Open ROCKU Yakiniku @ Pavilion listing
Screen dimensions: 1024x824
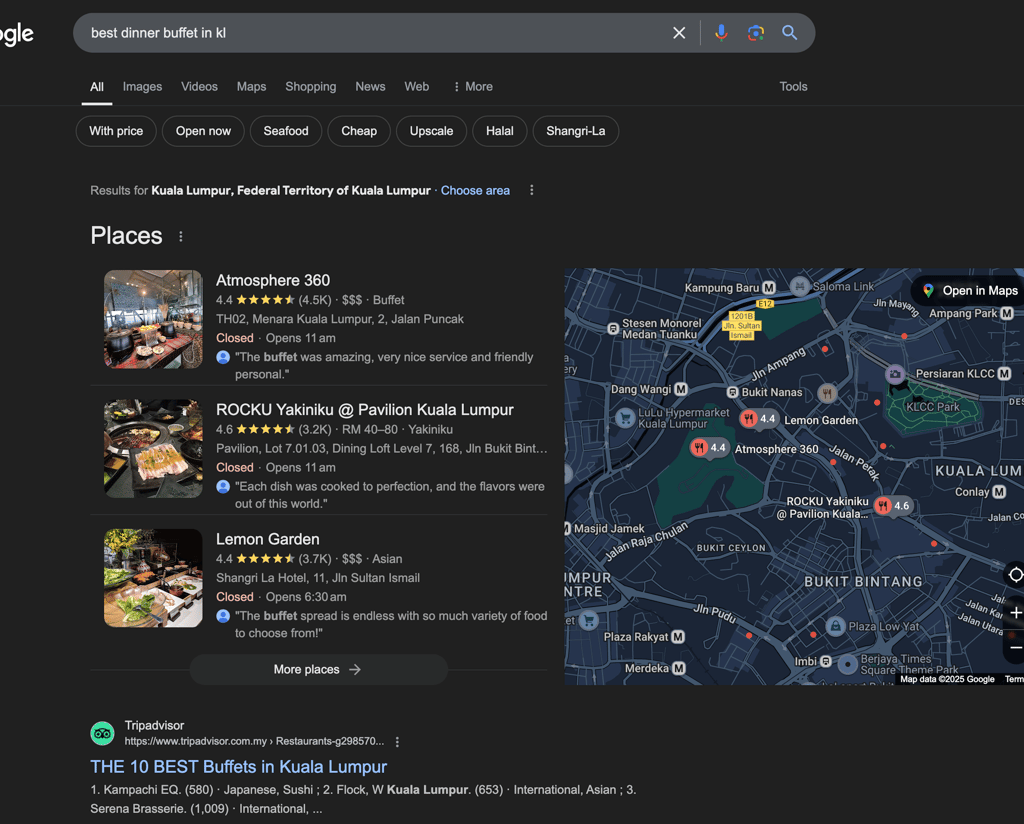point(365,410)
